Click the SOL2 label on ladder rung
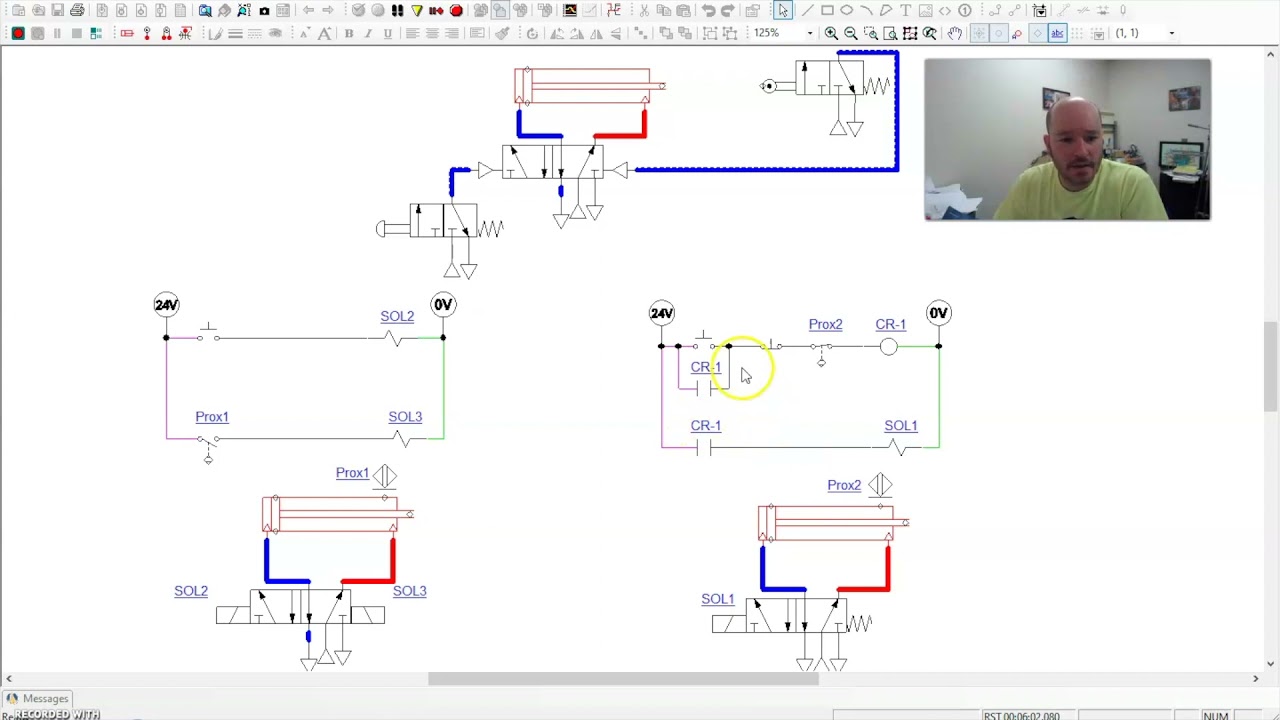1280x720 pixels. coord(397,316)
